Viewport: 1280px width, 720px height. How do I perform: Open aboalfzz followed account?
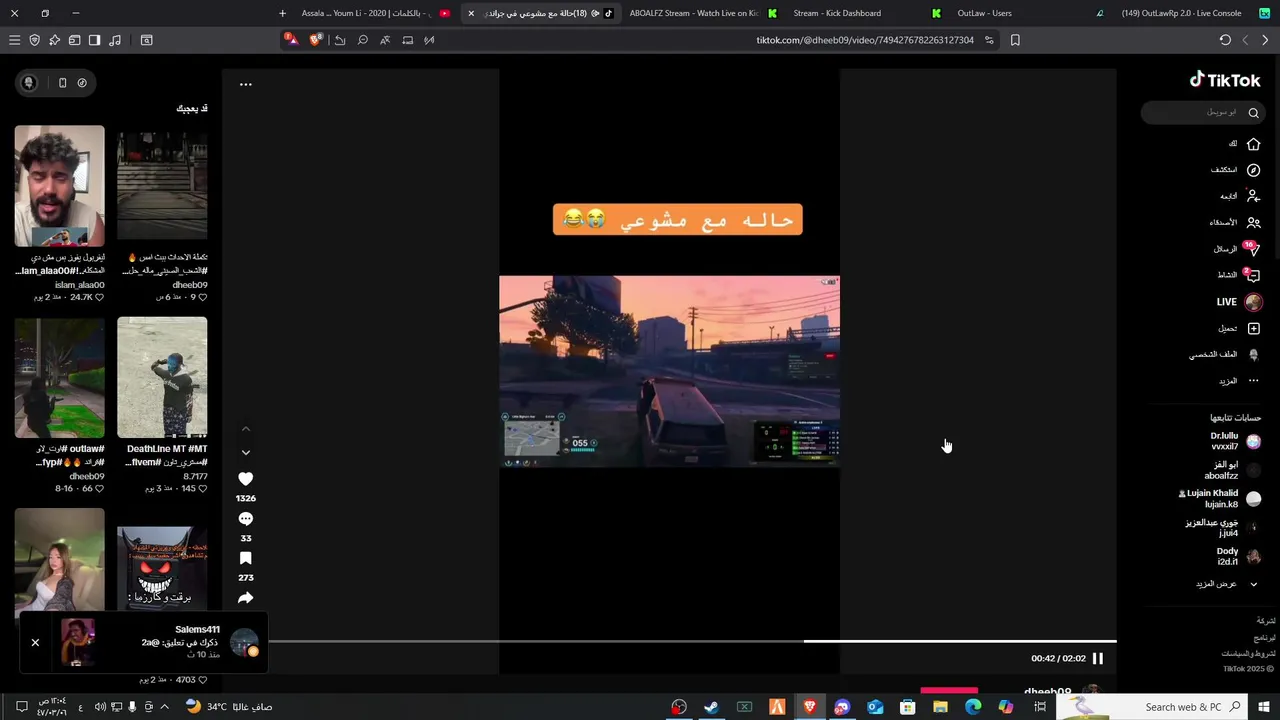1233,470
